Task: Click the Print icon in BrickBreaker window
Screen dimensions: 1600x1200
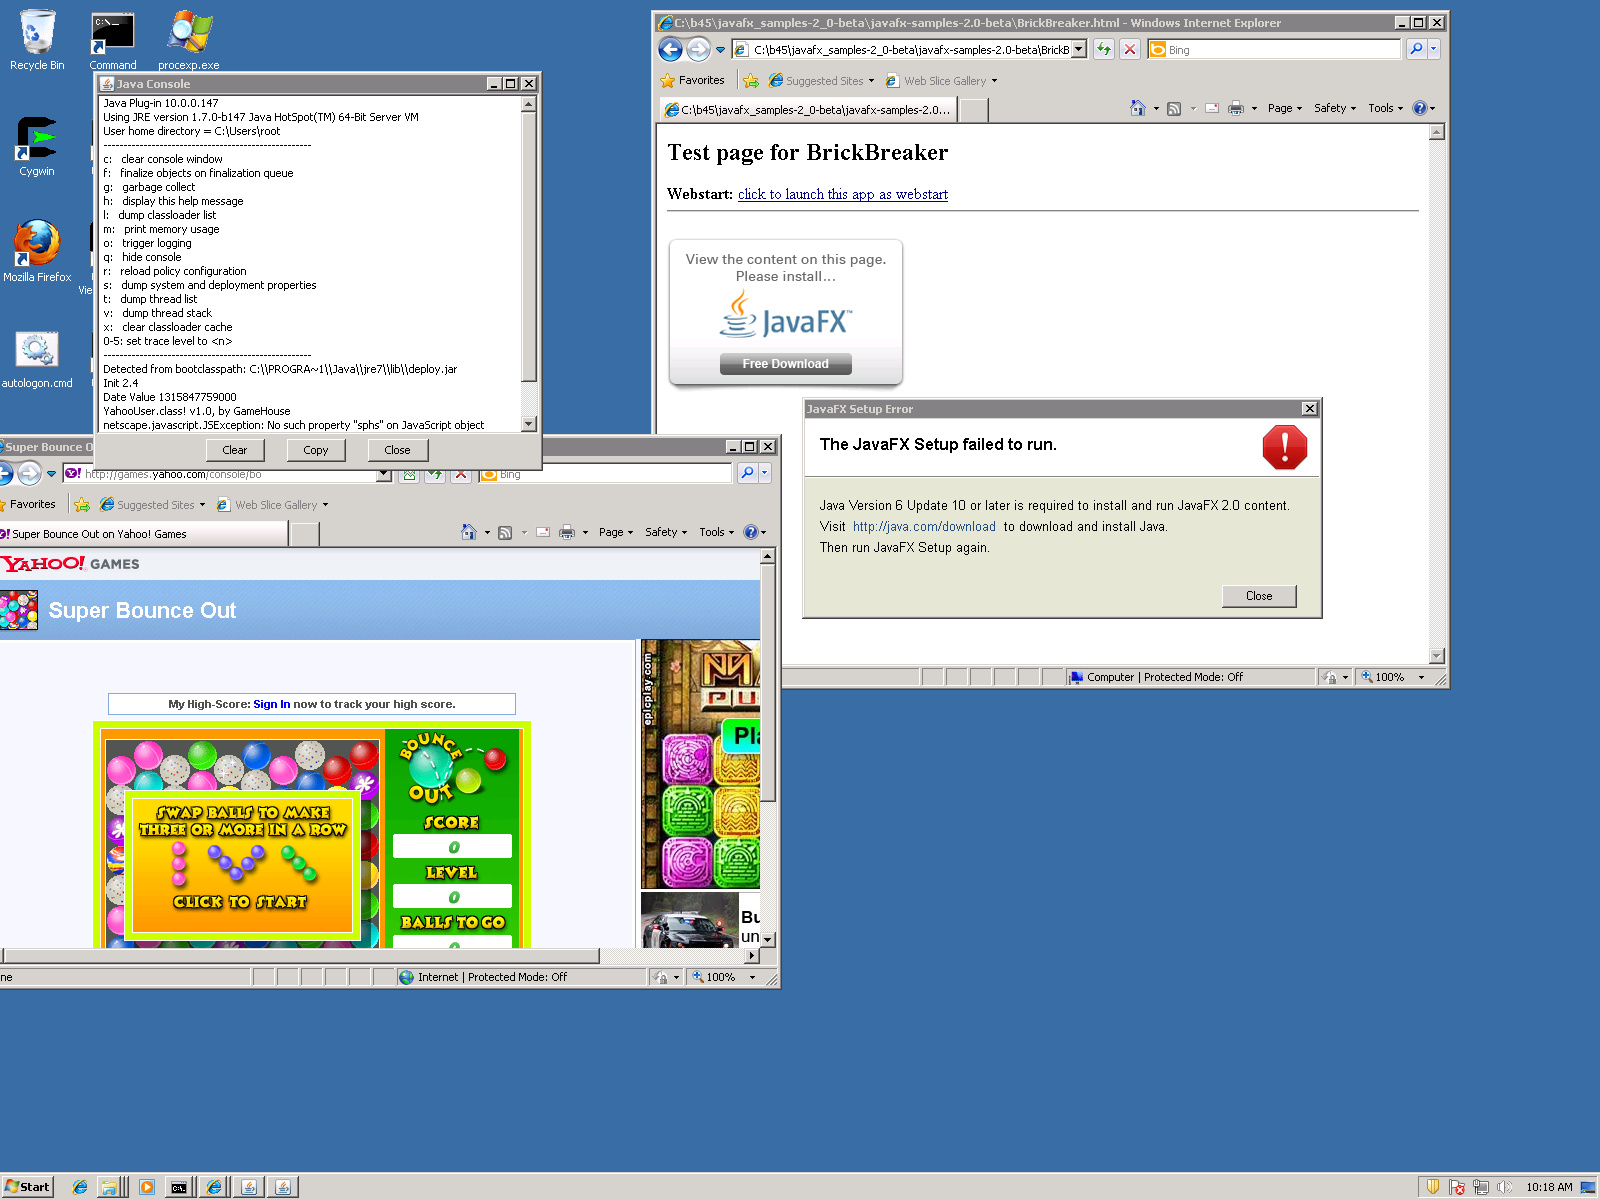Action: pos(1236,108)
